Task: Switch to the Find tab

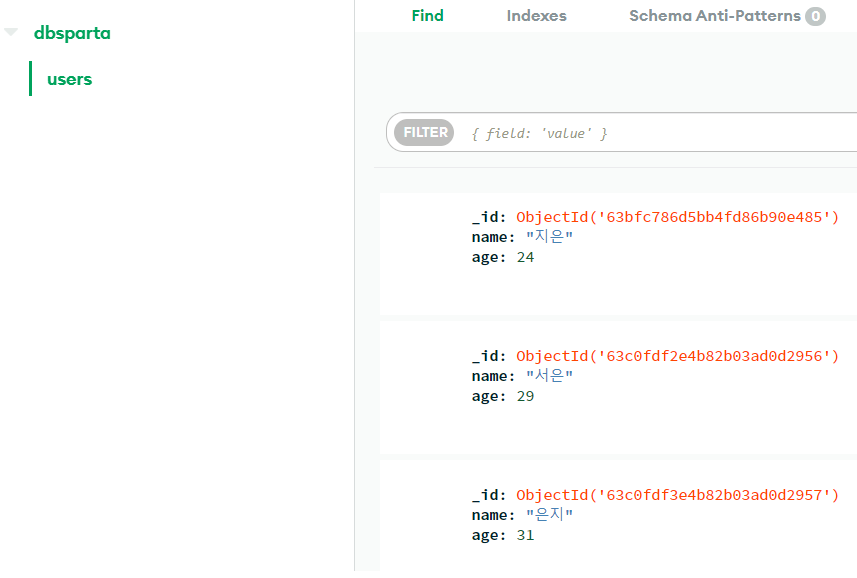Action: (427, 16)
